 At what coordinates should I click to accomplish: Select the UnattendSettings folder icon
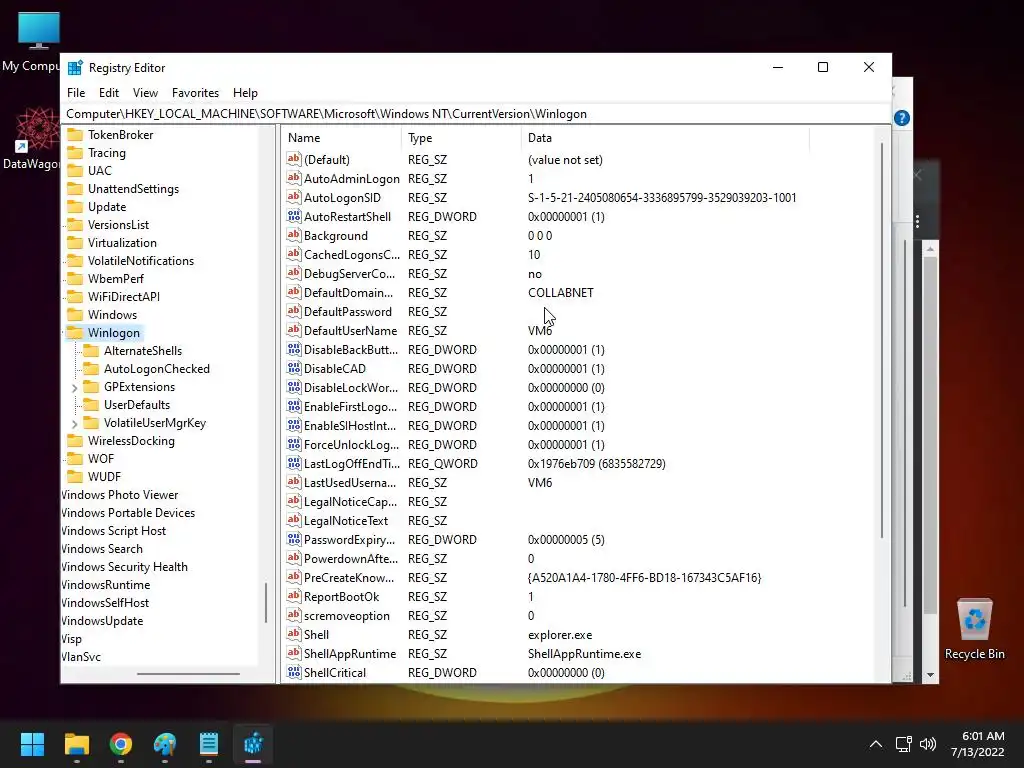click(x=76, y=189)
